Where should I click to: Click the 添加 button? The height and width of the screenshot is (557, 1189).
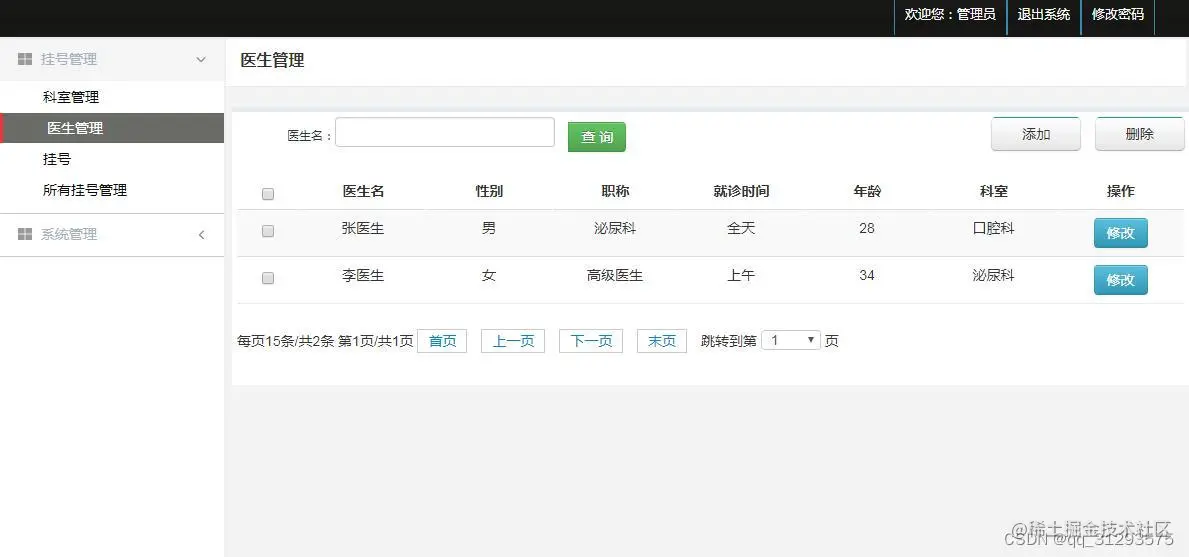(1036, 134)
